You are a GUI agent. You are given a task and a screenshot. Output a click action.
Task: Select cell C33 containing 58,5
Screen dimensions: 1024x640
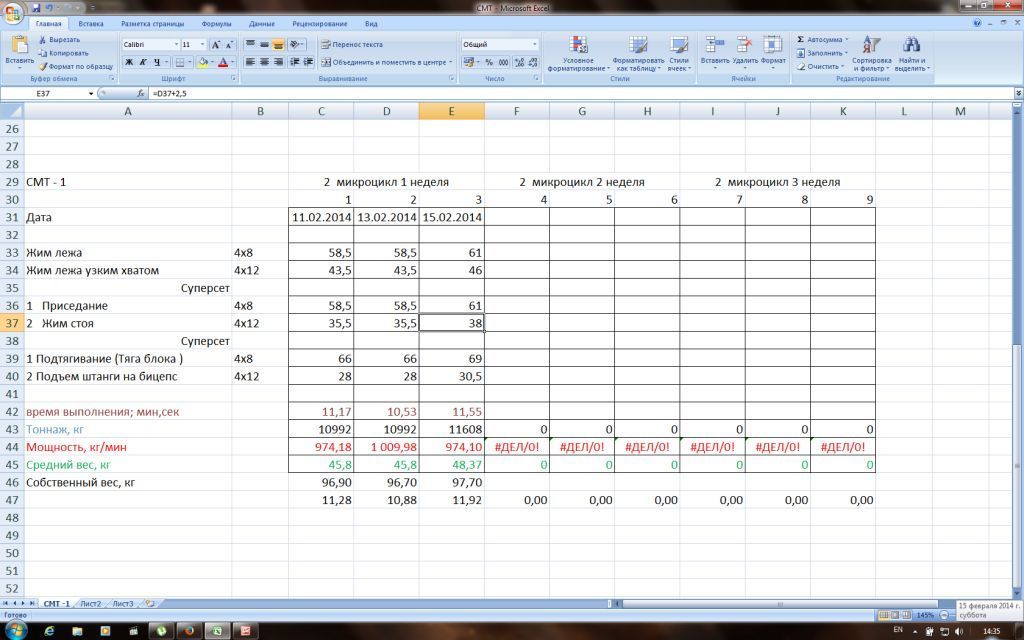coord(321,253)
